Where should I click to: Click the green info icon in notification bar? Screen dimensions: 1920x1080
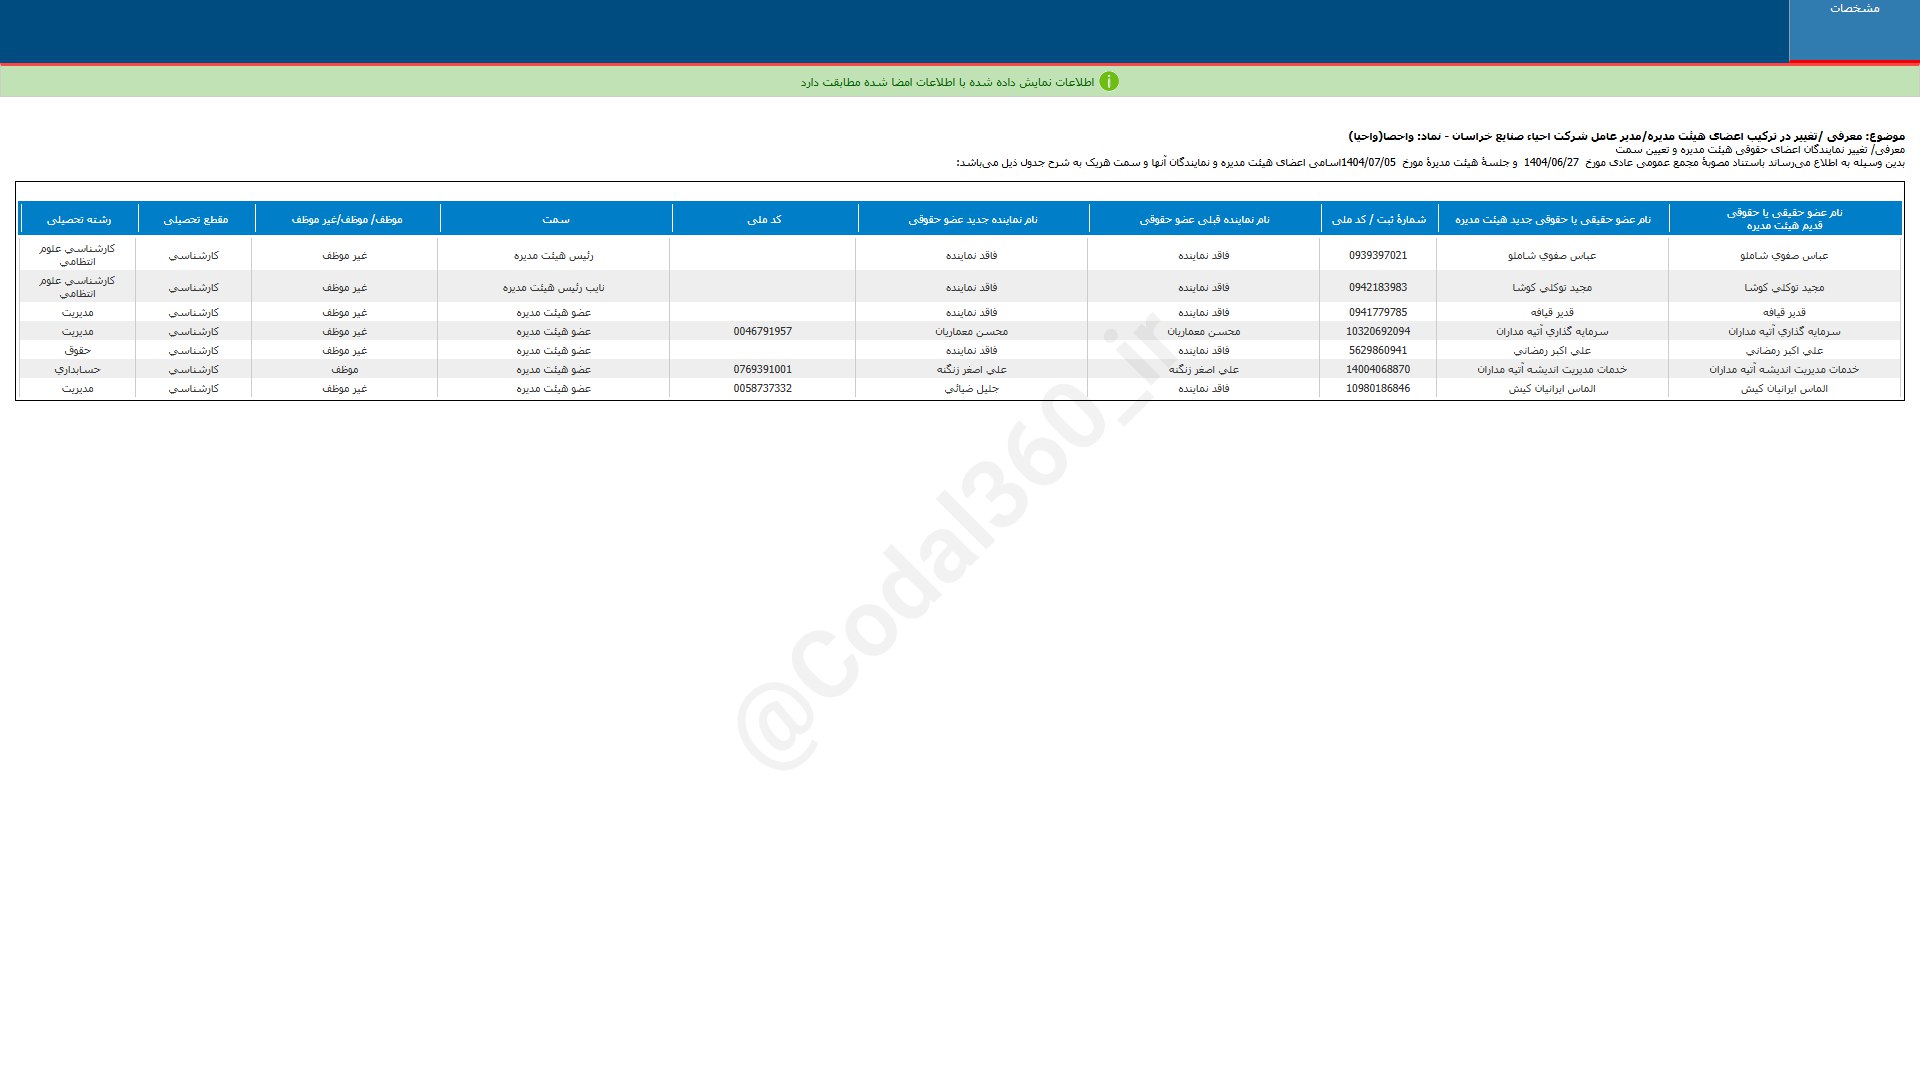point(1109,82)
